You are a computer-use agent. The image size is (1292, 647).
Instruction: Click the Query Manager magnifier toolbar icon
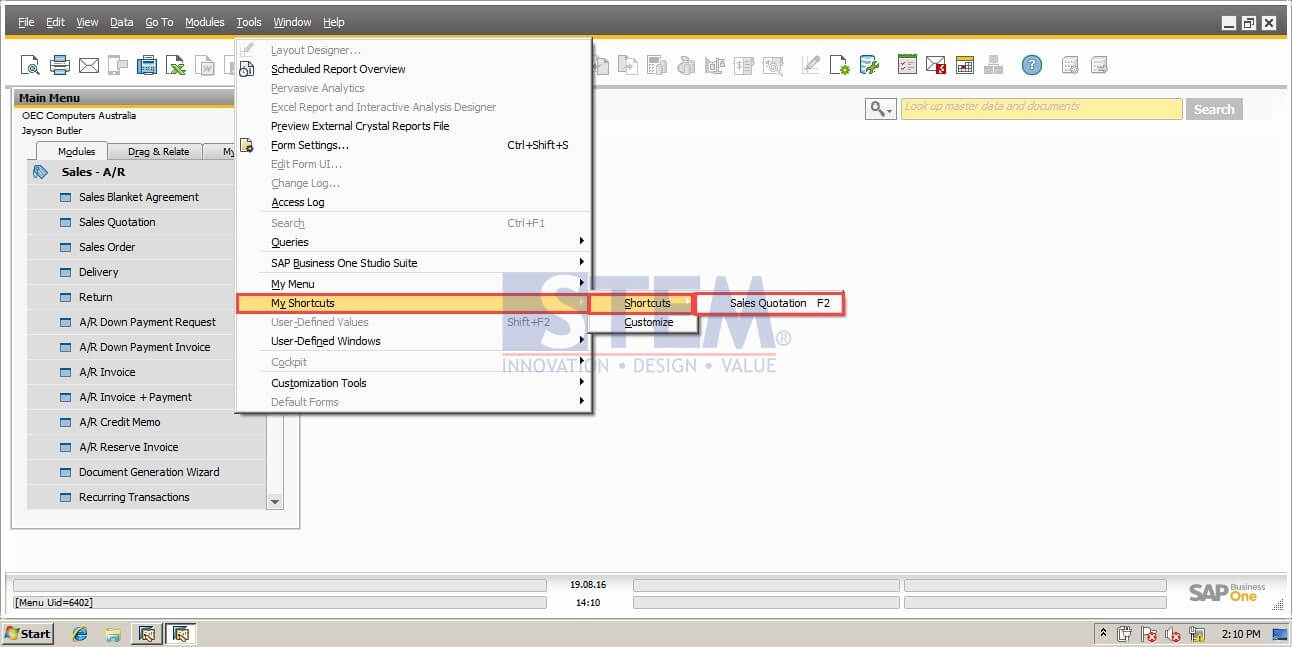coord(772,65)
